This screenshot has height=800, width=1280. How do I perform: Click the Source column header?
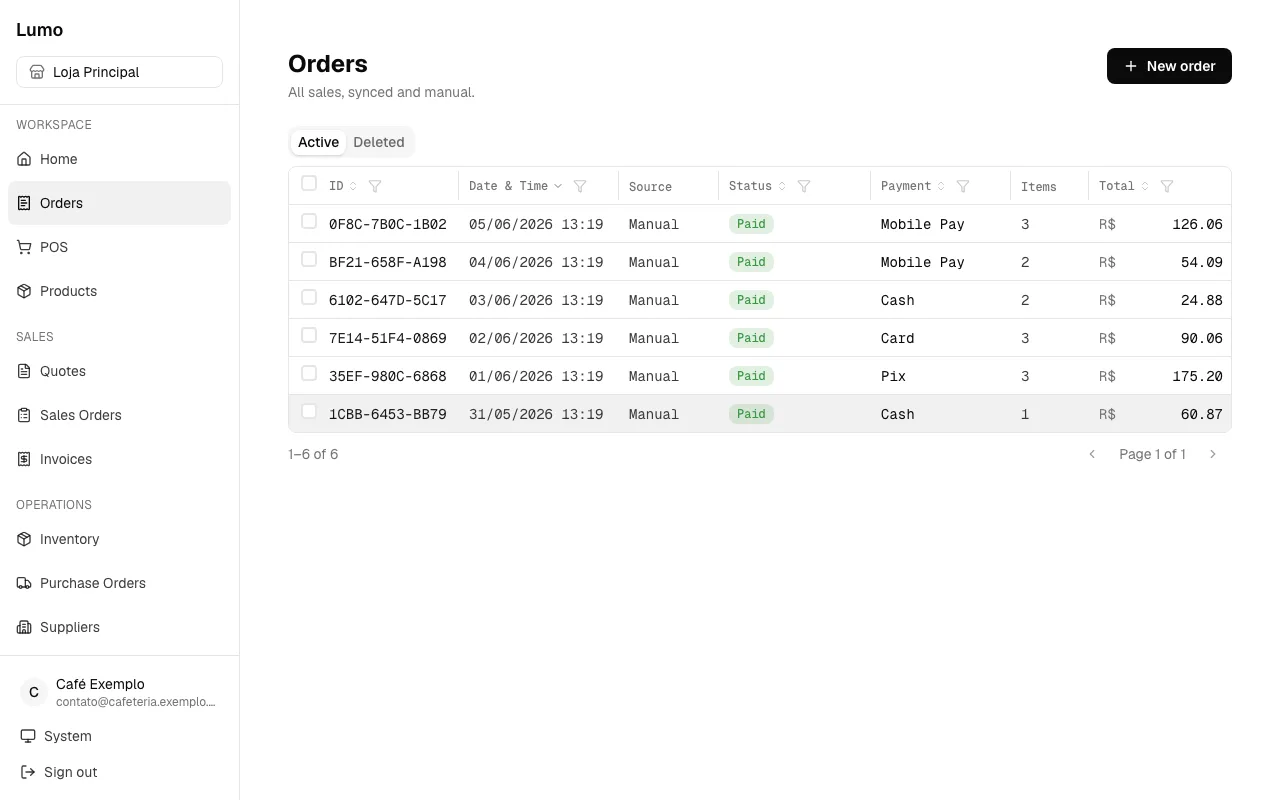[x=650, y=187]
